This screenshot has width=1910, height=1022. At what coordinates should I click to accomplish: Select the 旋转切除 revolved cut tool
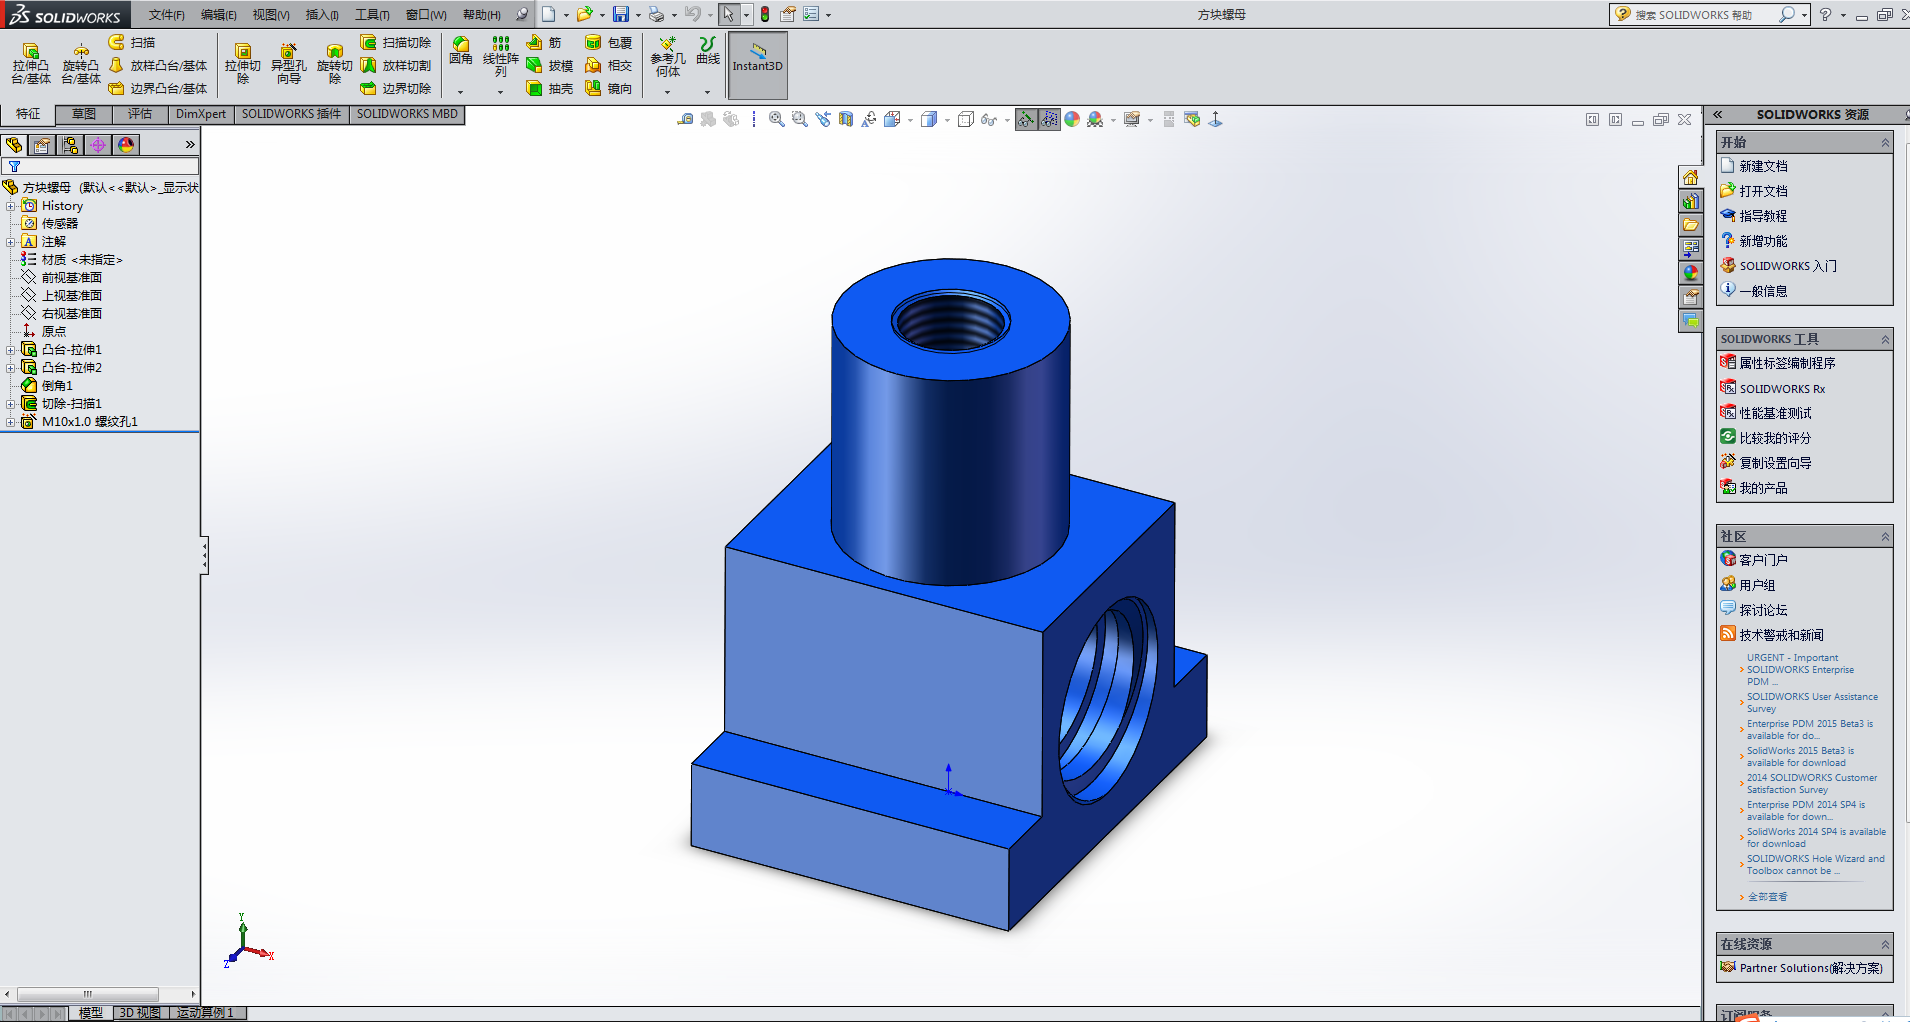click(335, 64)
